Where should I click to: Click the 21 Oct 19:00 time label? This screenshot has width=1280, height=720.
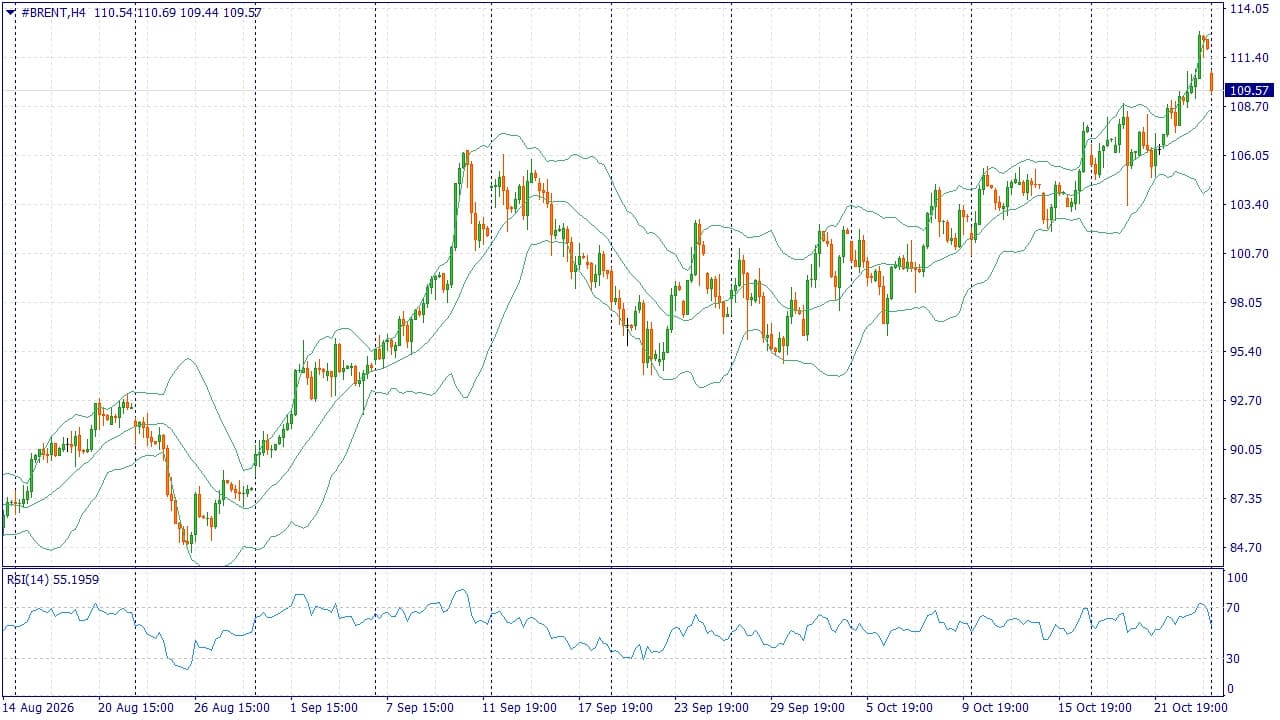(1191, 707)
